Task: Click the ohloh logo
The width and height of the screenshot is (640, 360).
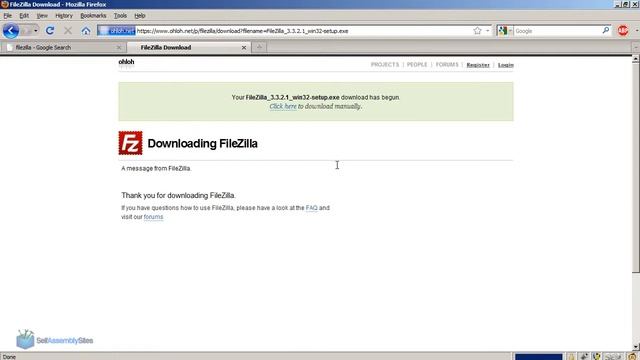Action: 126,62
